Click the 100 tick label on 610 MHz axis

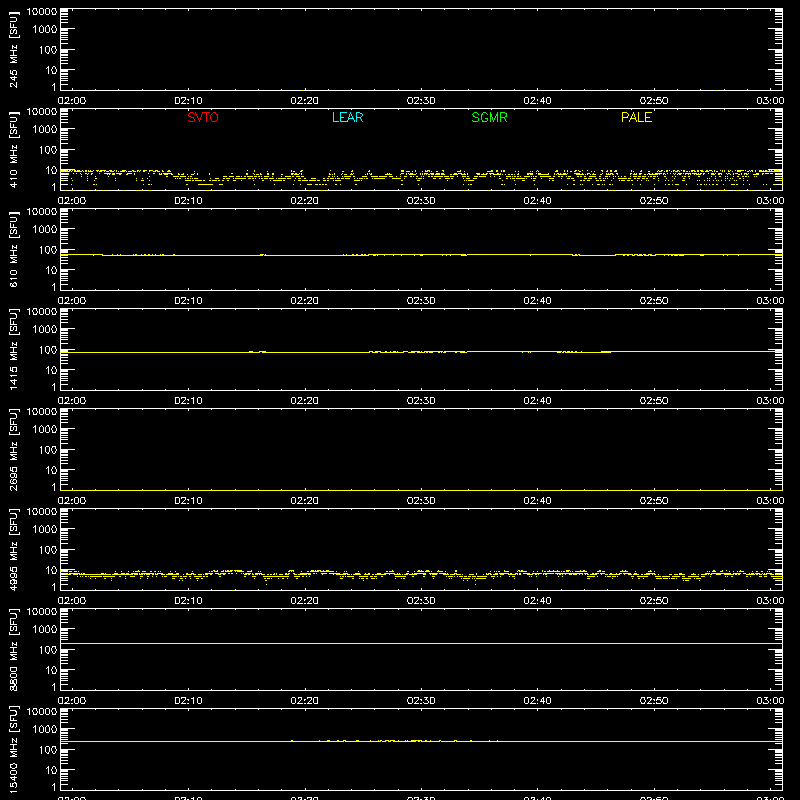click(x=48, y=250)
